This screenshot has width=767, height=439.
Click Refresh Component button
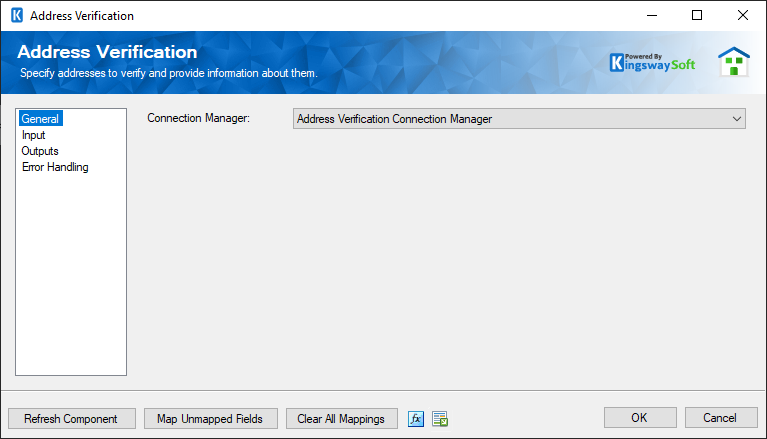click(72, 419)
